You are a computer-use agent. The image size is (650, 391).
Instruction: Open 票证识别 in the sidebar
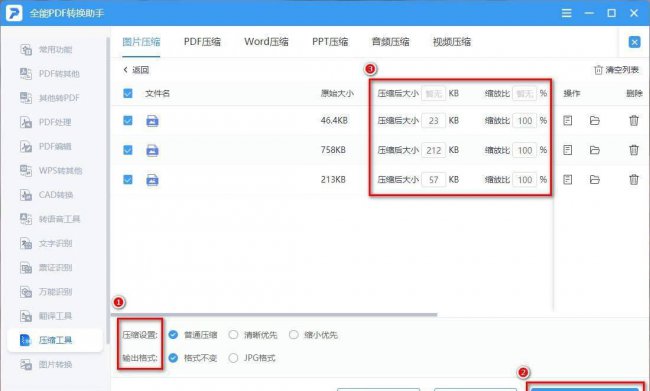click(46, 267)
